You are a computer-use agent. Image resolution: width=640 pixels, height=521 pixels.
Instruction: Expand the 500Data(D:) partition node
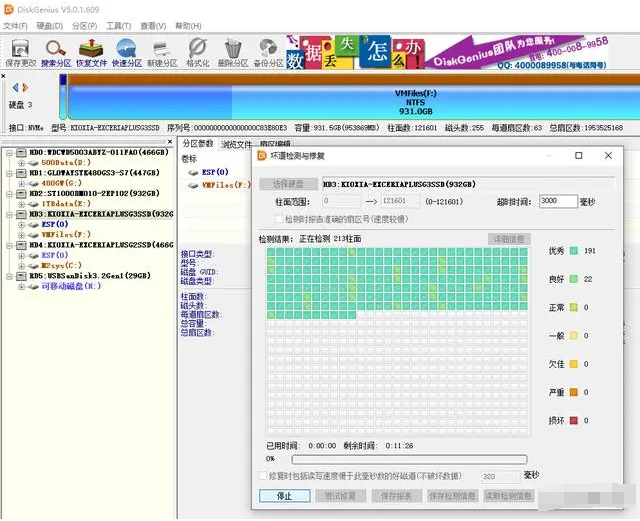(x=21, y=163)
